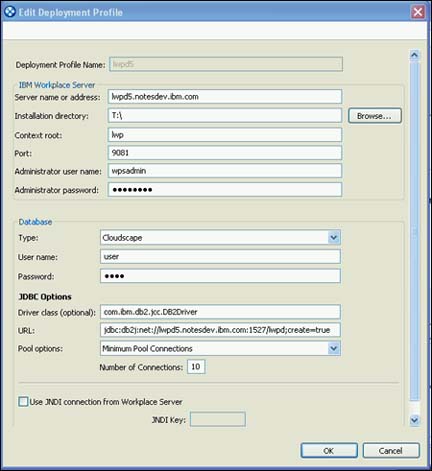Click the Installation directory field
Image resolution: width=432 pixels, height=471 pixels.
[225, 116]
